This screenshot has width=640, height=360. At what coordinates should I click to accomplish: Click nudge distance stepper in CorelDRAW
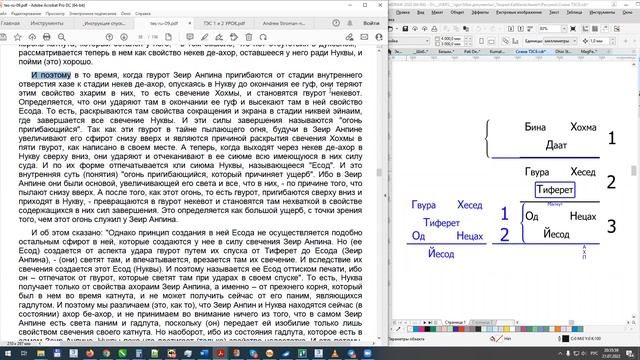click(x=613, y=41)
